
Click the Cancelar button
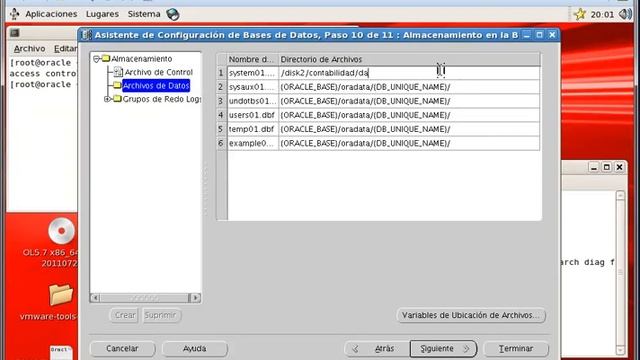point(122,349)
